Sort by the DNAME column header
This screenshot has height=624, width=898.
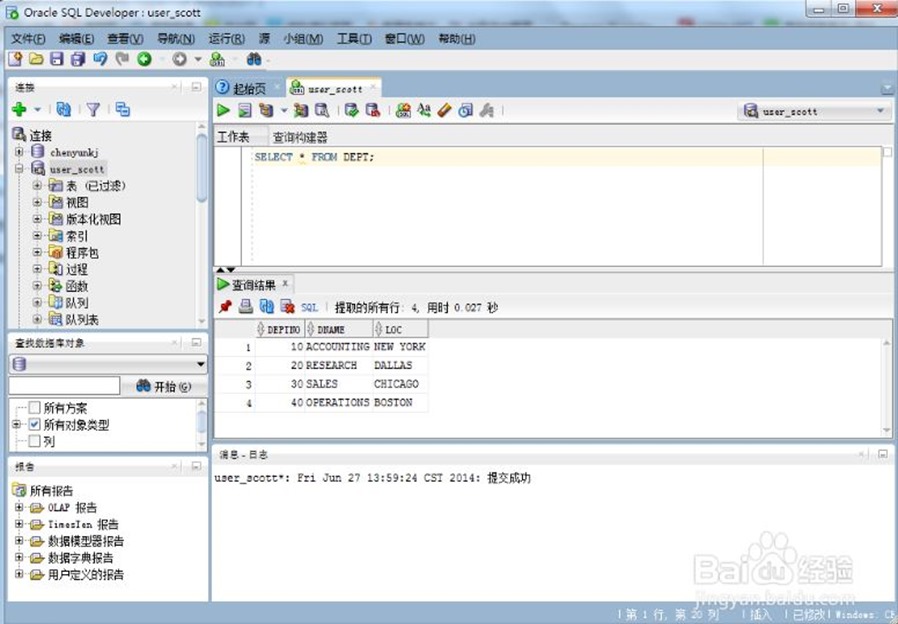point(338,329)
